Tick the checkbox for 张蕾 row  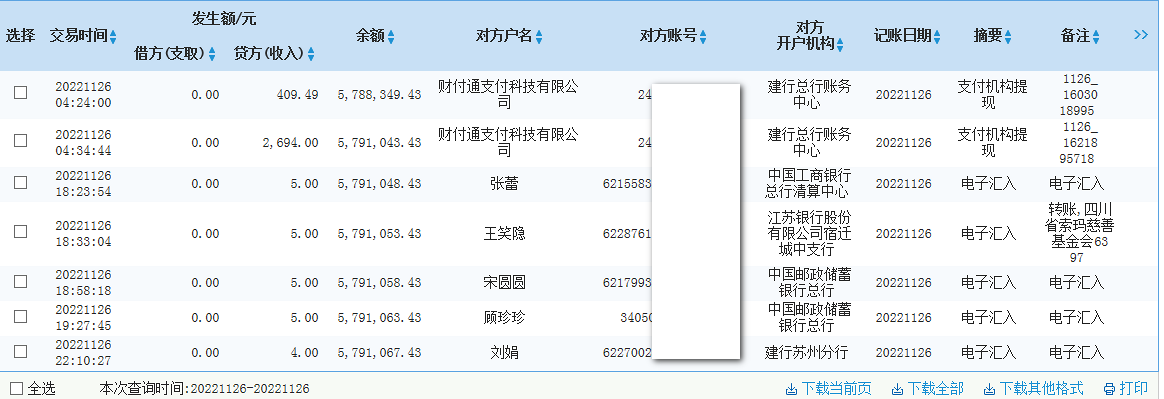pos(21,183)
